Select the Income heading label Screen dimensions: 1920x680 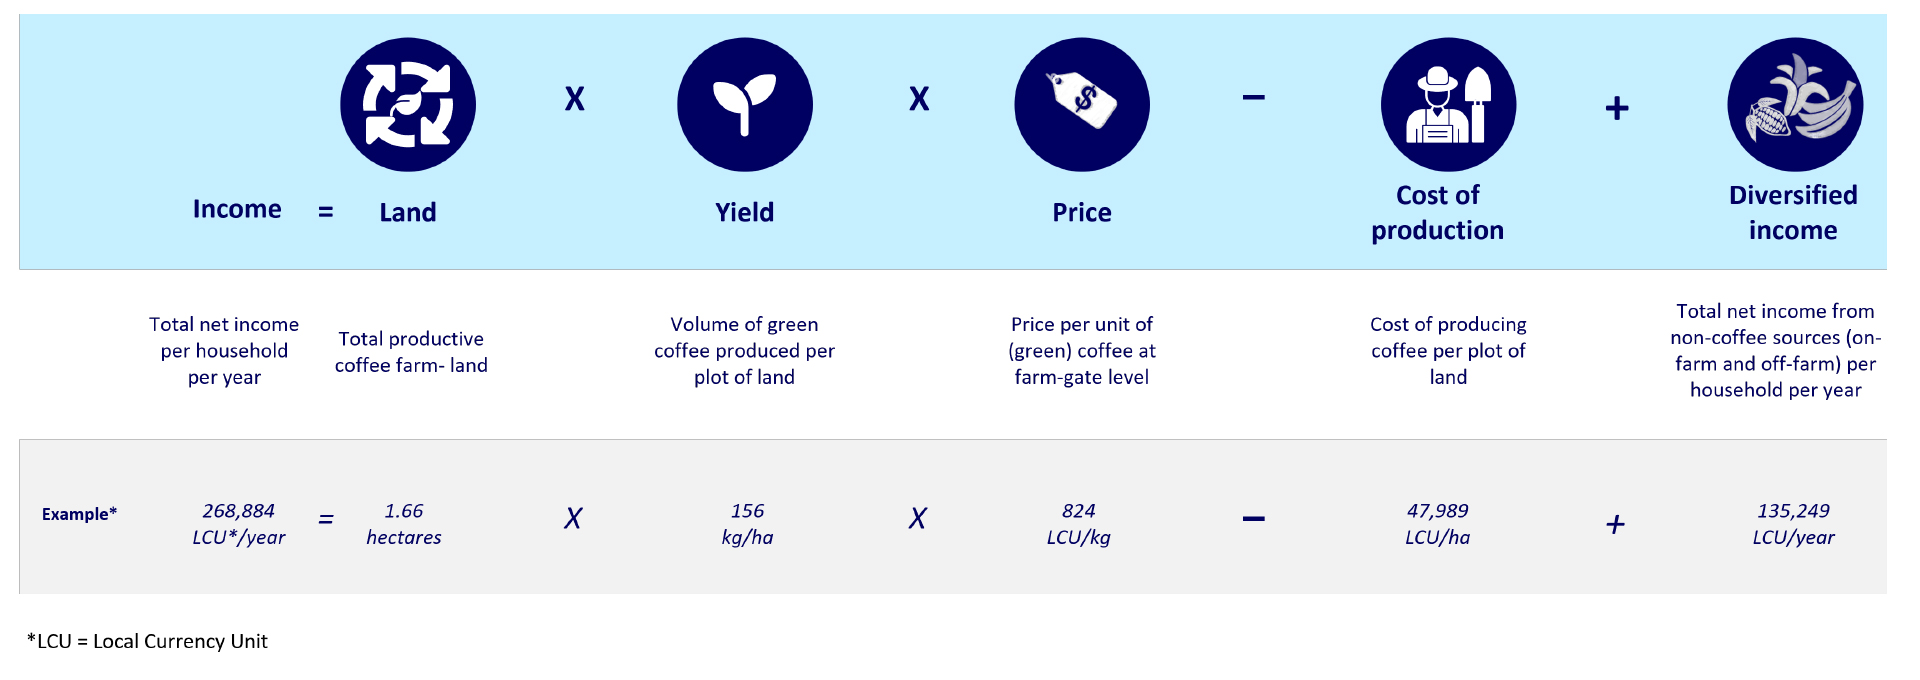(237, 209)
